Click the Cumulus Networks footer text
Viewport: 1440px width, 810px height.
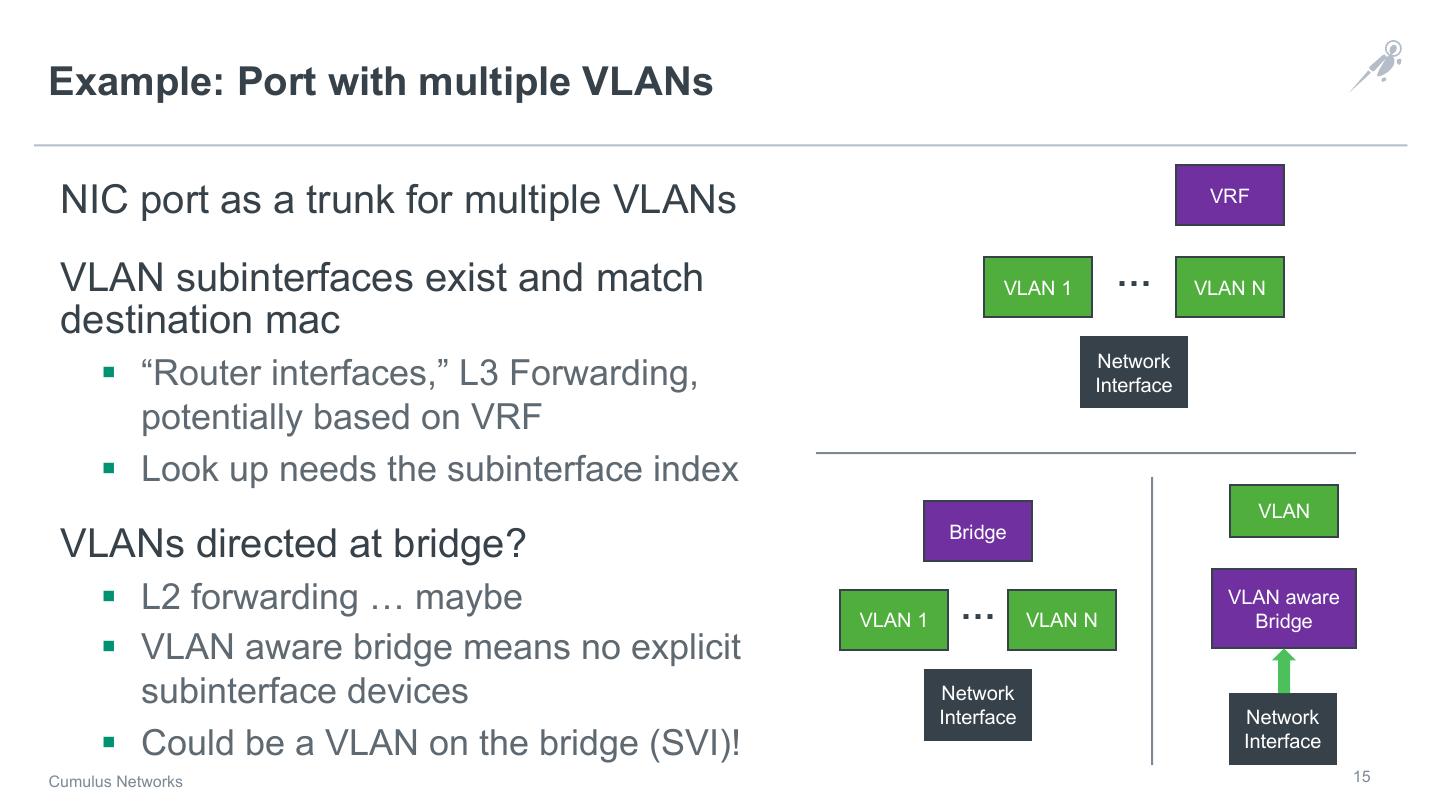[116, 782]
